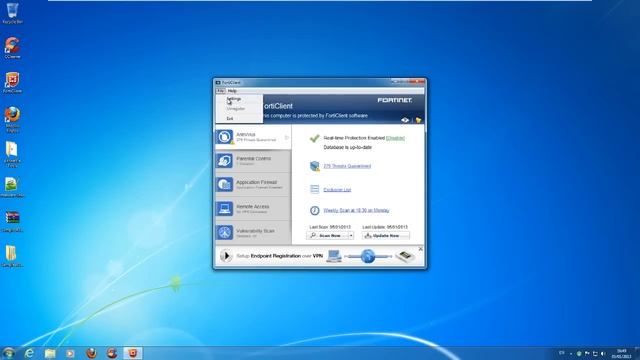Click the eye icon in header

(405, 120)
